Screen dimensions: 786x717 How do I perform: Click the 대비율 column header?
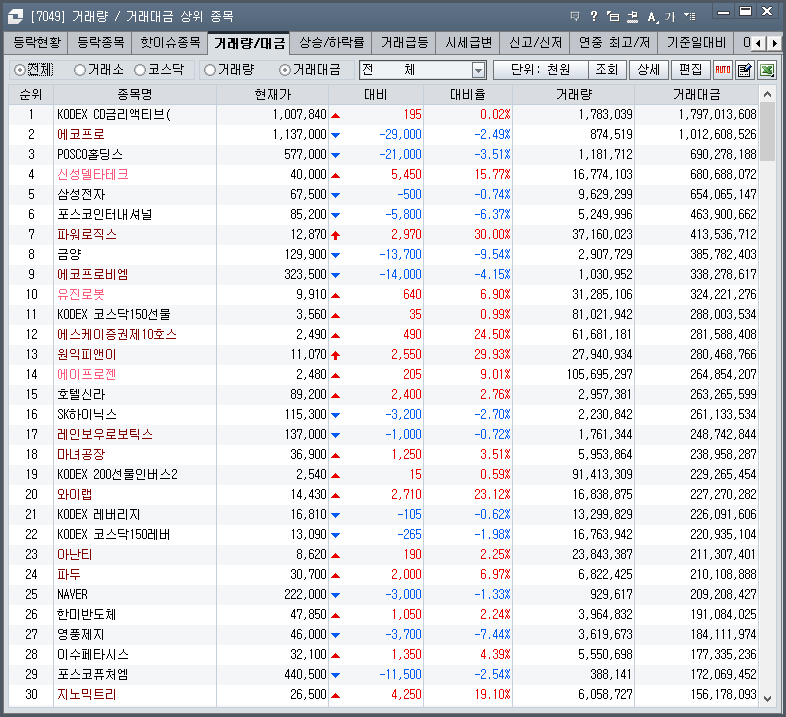pyautogui.click(x=468, y=94)
